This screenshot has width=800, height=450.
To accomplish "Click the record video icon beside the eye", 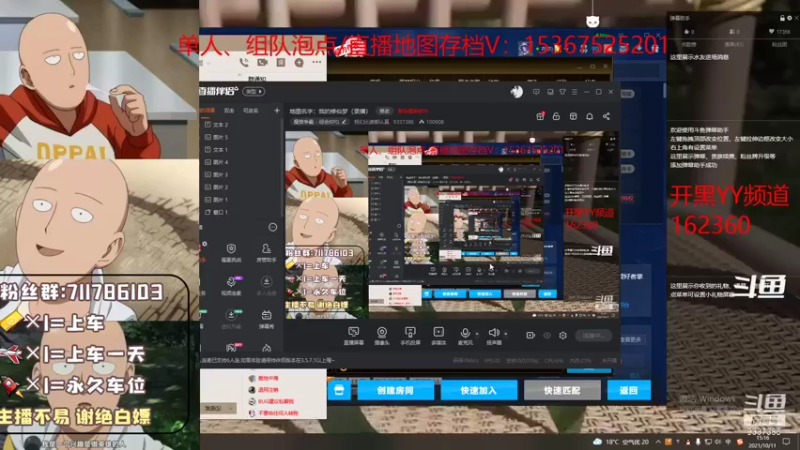I will click(531, 335).
